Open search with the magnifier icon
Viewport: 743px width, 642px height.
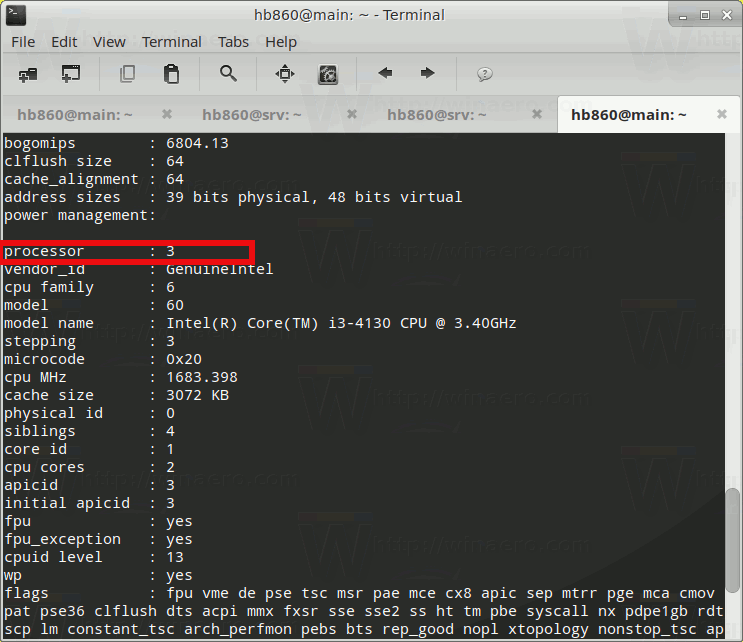(228, 73)
